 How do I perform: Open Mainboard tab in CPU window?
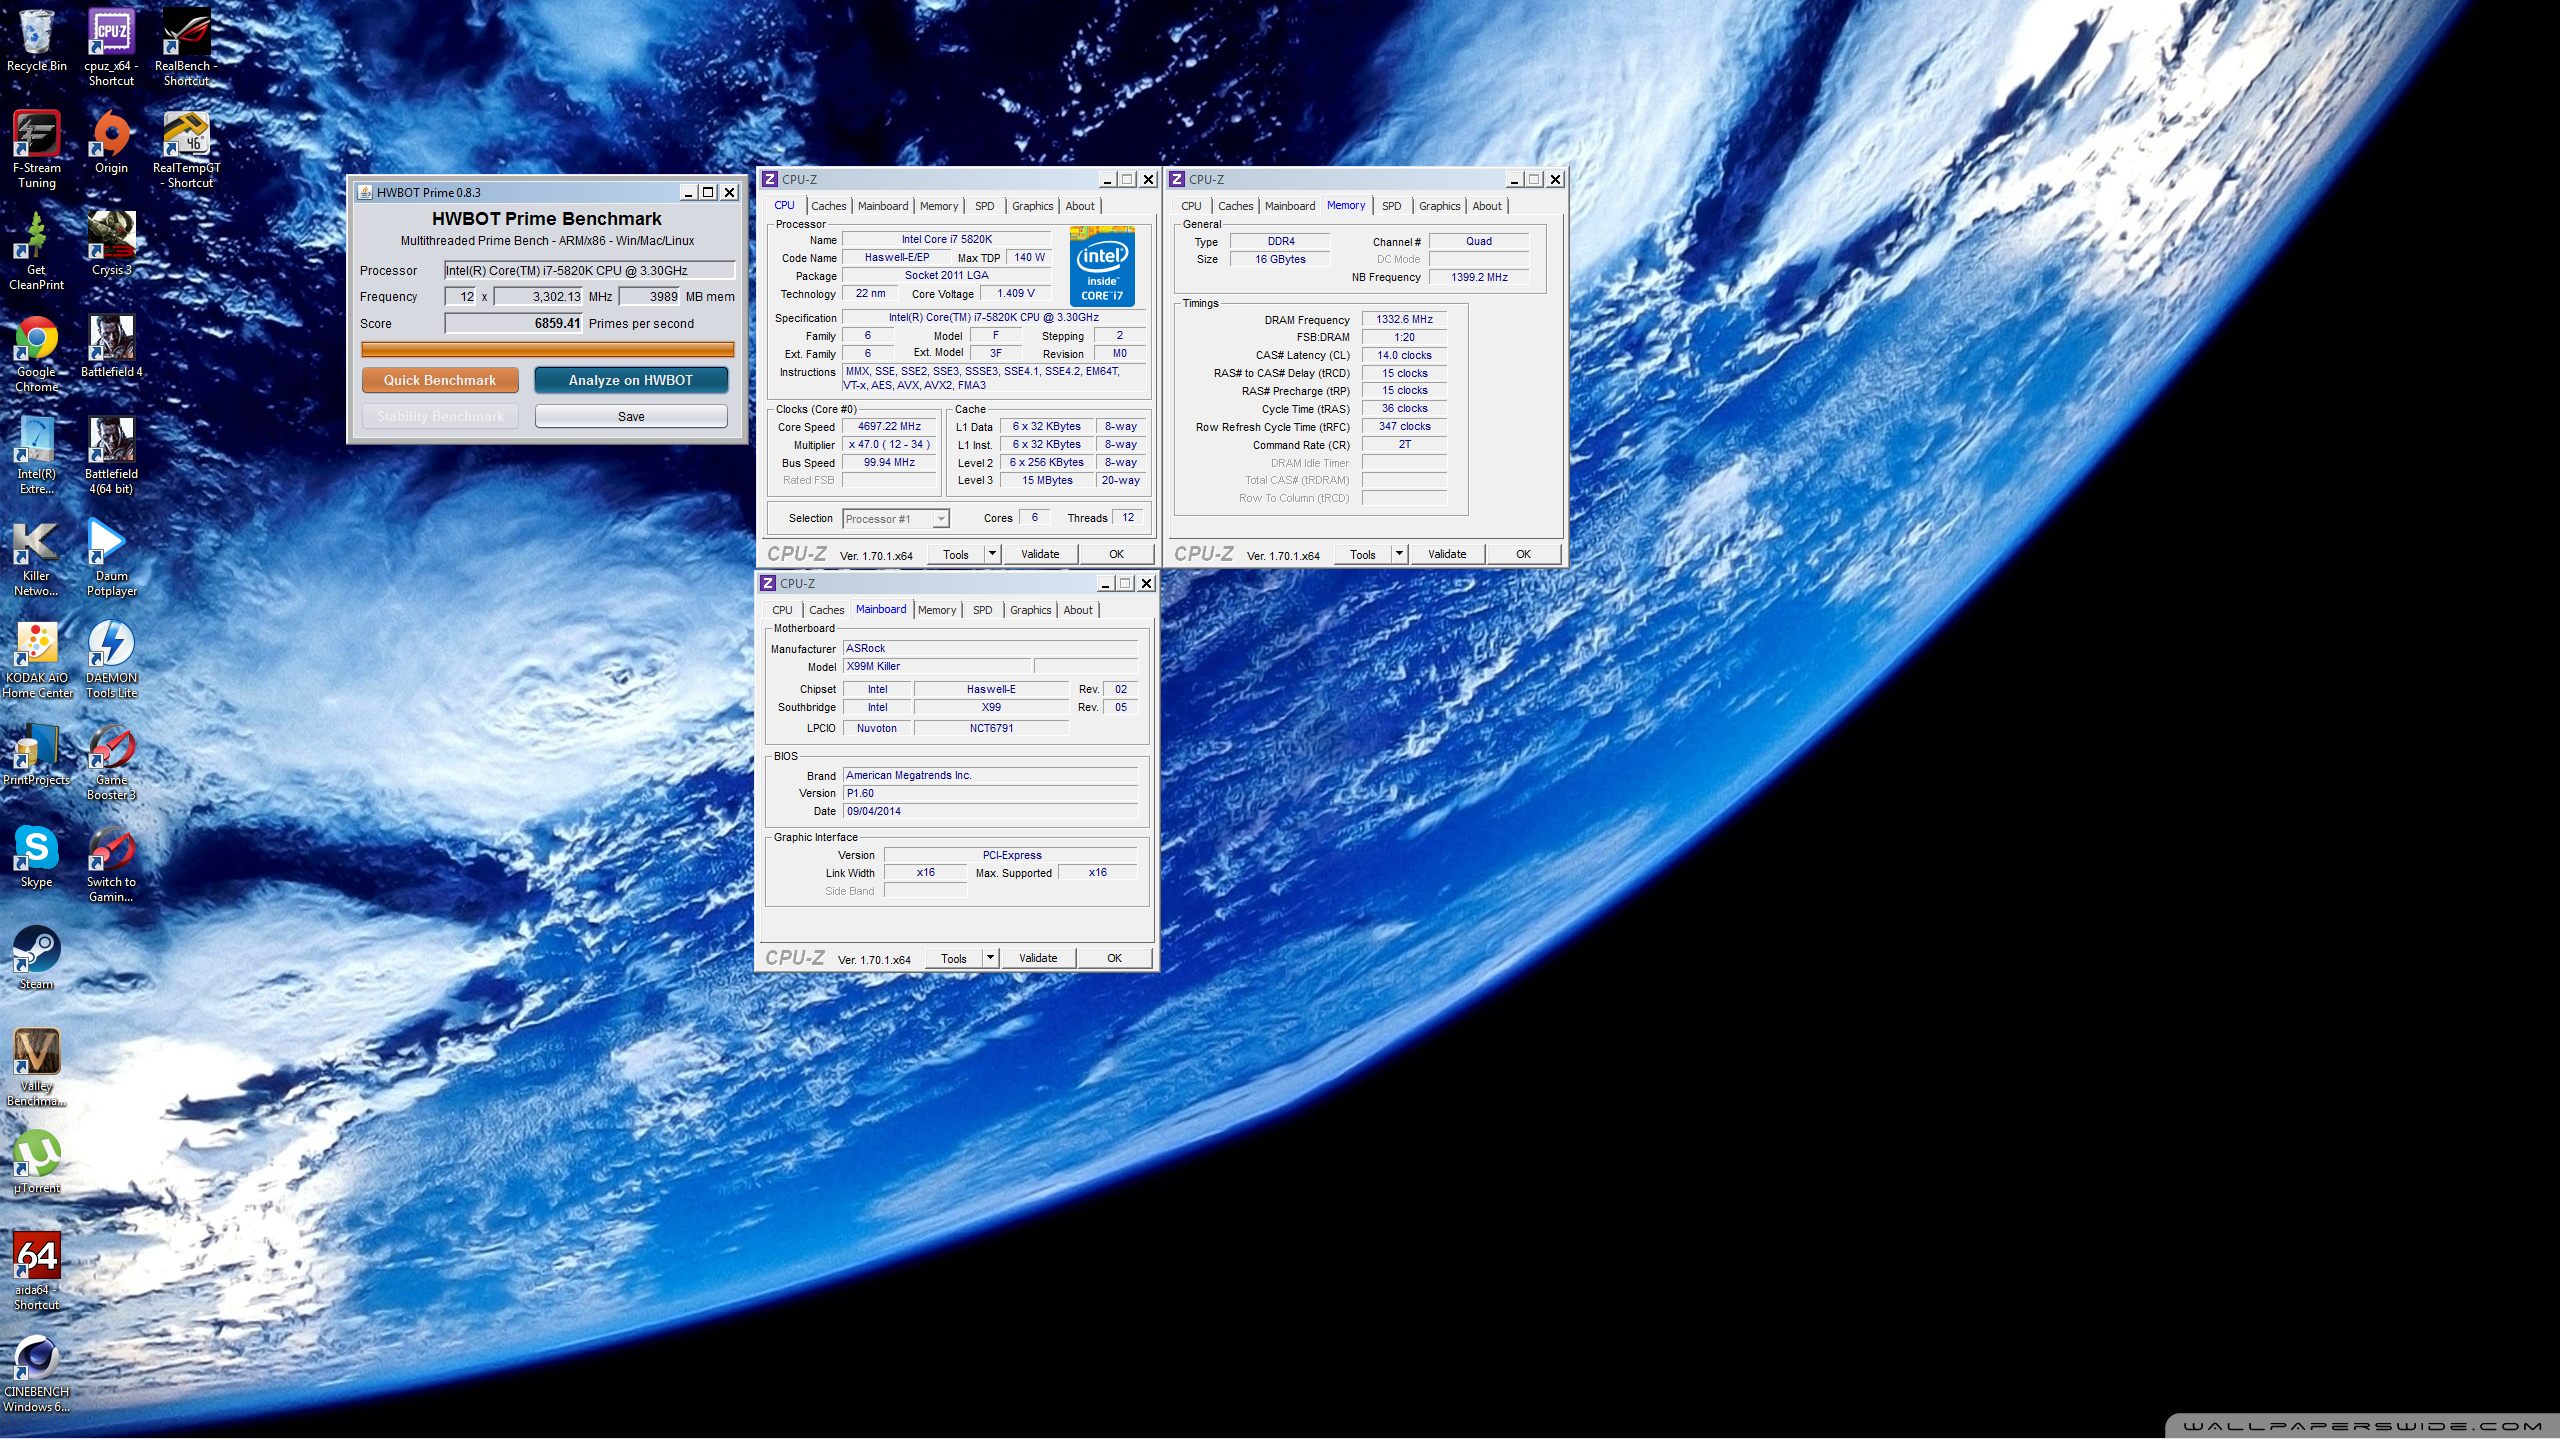pyautogui.click(x=883, y=206)
